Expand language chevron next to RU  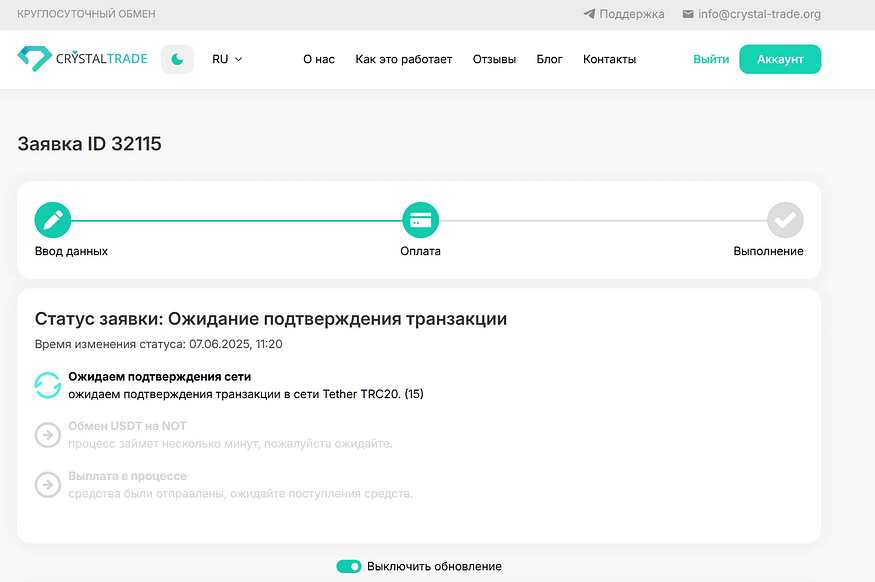coord(238,59)
